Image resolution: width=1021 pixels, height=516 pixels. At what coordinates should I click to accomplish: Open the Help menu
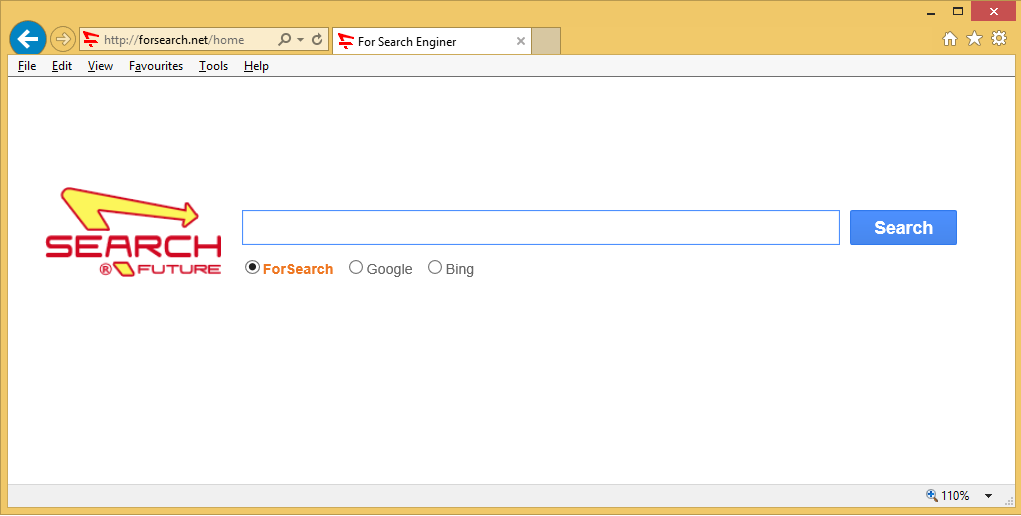[256, 66]
